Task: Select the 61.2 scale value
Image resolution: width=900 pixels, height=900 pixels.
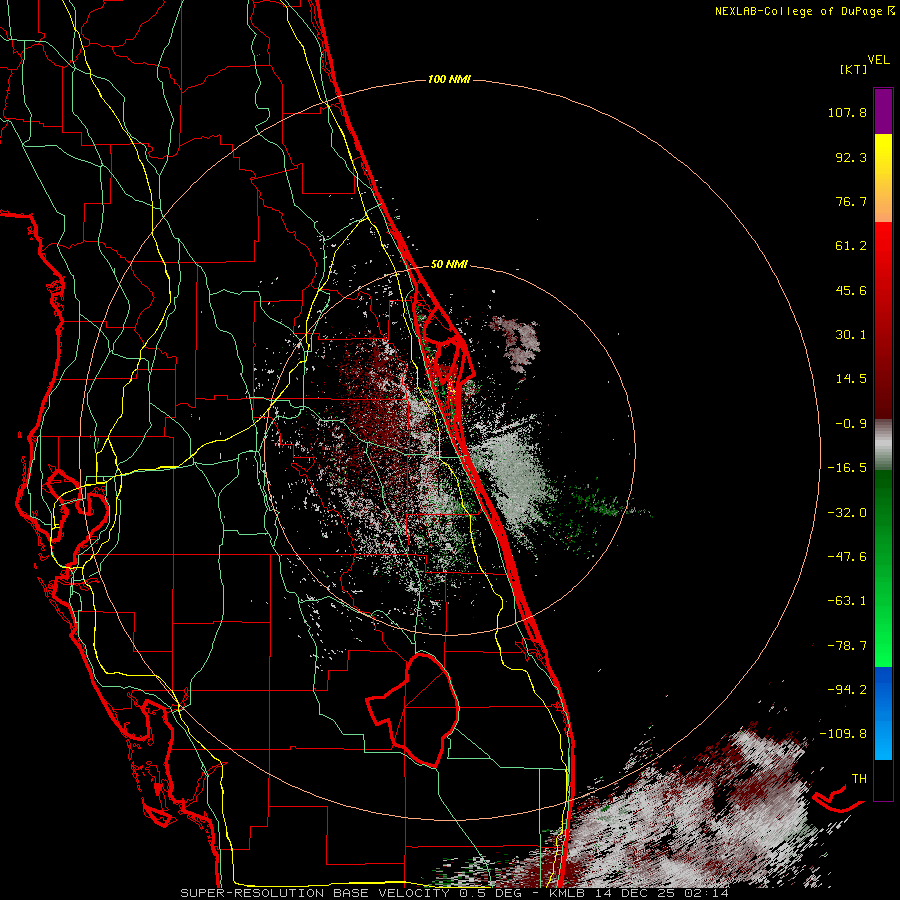Action: click(851, 246)
